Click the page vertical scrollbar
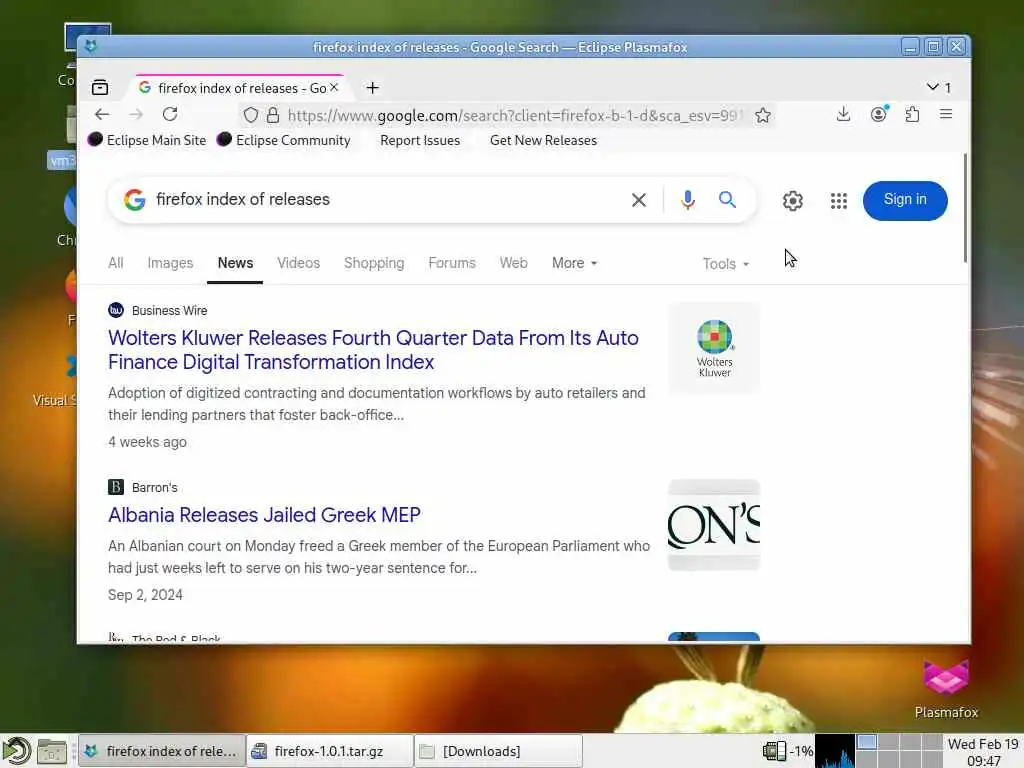This screenshot has width=1024, height=768. pyautogui.click(x=965, y=209)
